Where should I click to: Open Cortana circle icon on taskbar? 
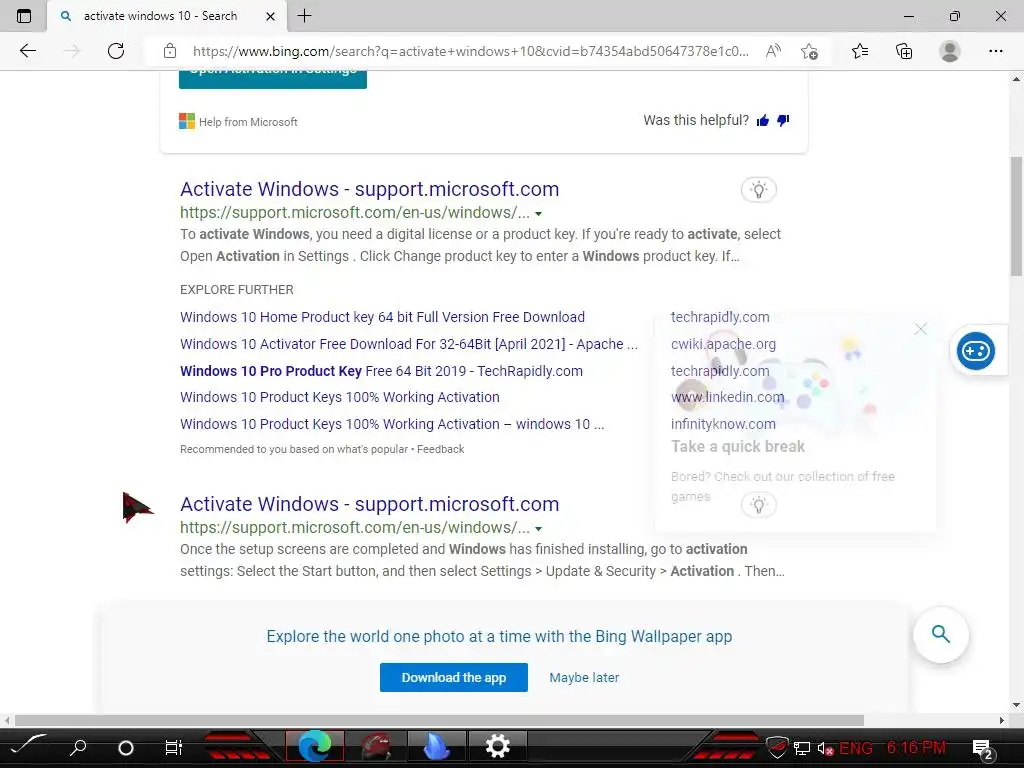coord(125,747)
